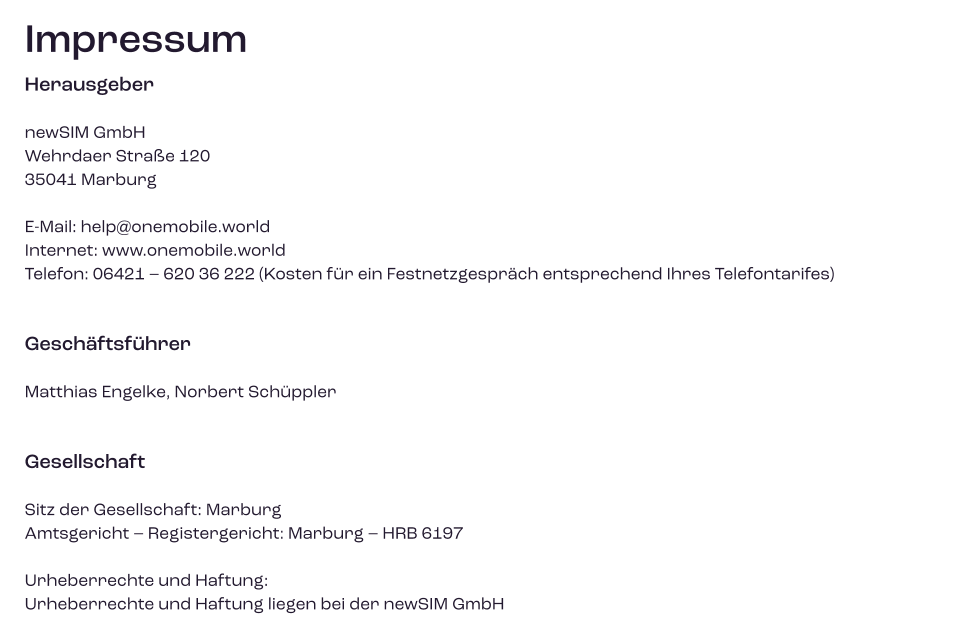This screenshot has width=969, height=638.
Task: Click the help@onemobile.world email address
Action: [175, 227]
